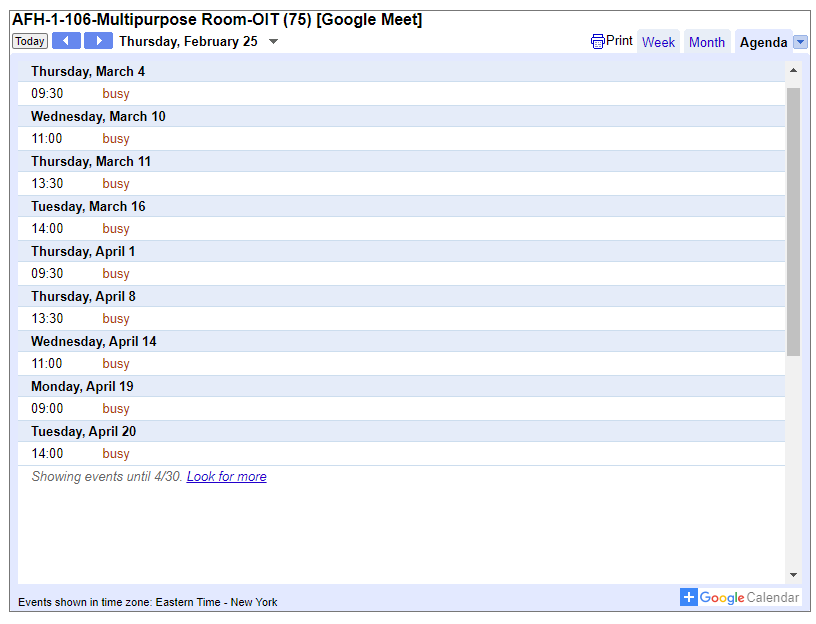Open Google Calendar via the plus logo
The height and width of the screenshot is (624, 816).
pos(740,597)
